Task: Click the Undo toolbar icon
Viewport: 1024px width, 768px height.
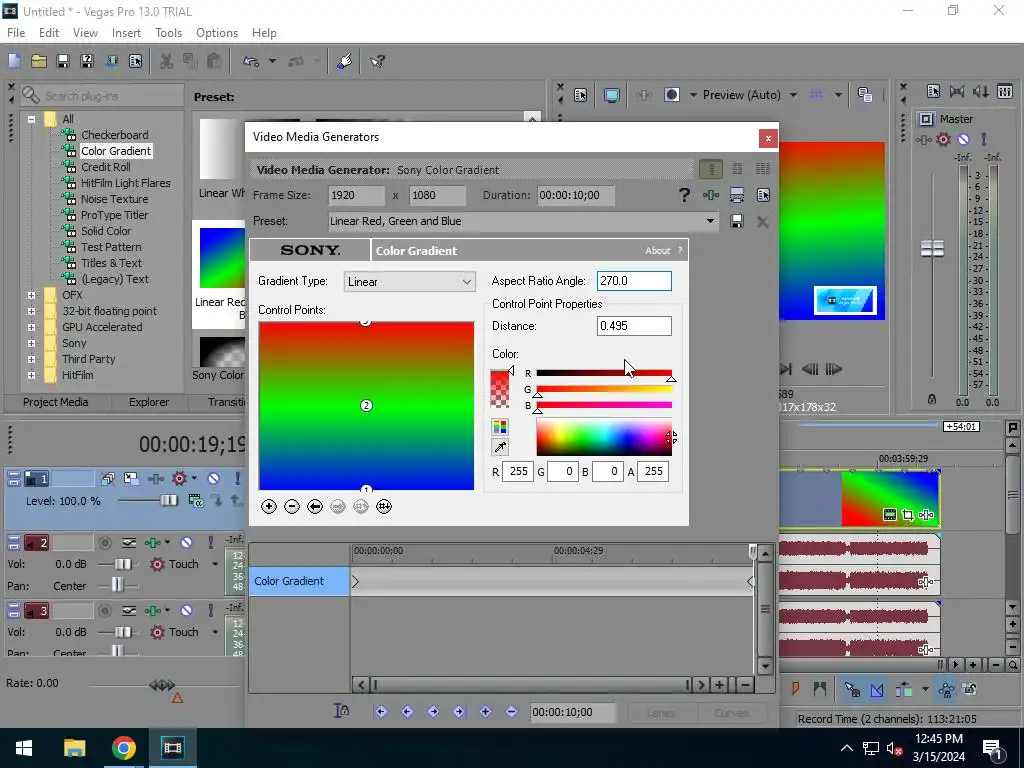Action: tap(251, 61)
